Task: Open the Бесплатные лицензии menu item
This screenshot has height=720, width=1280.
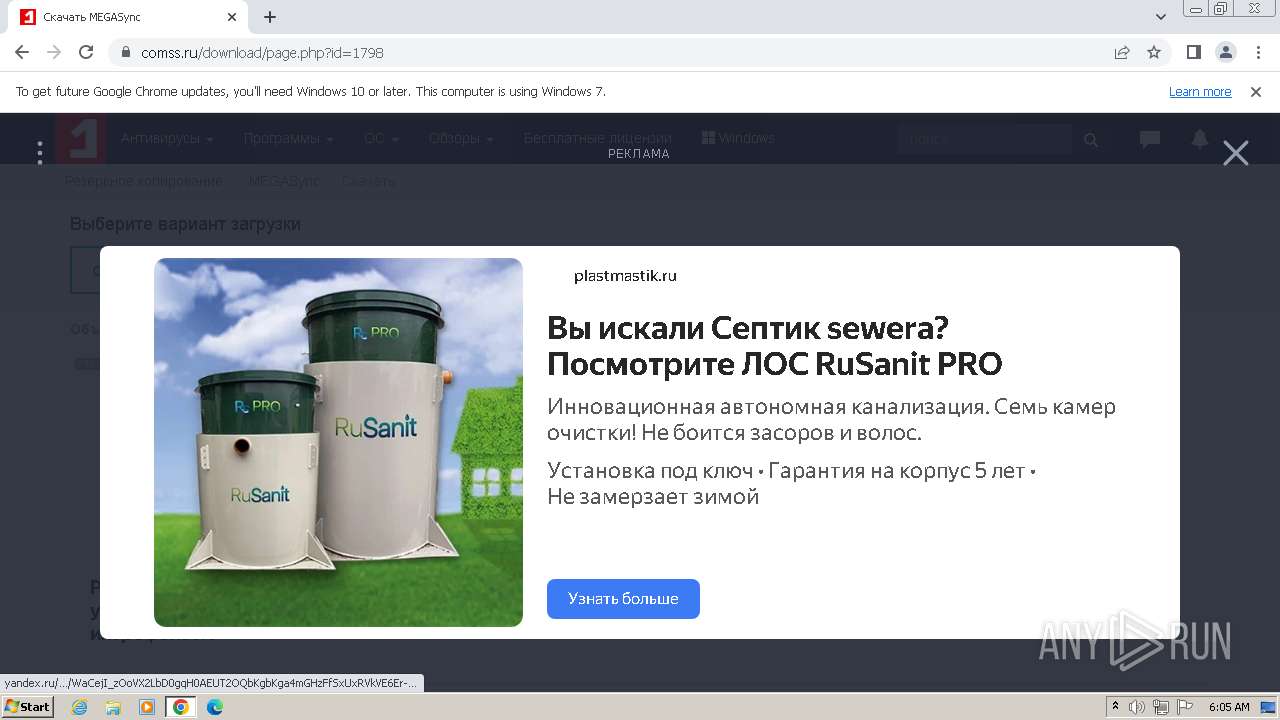Action: coord(598,138)
